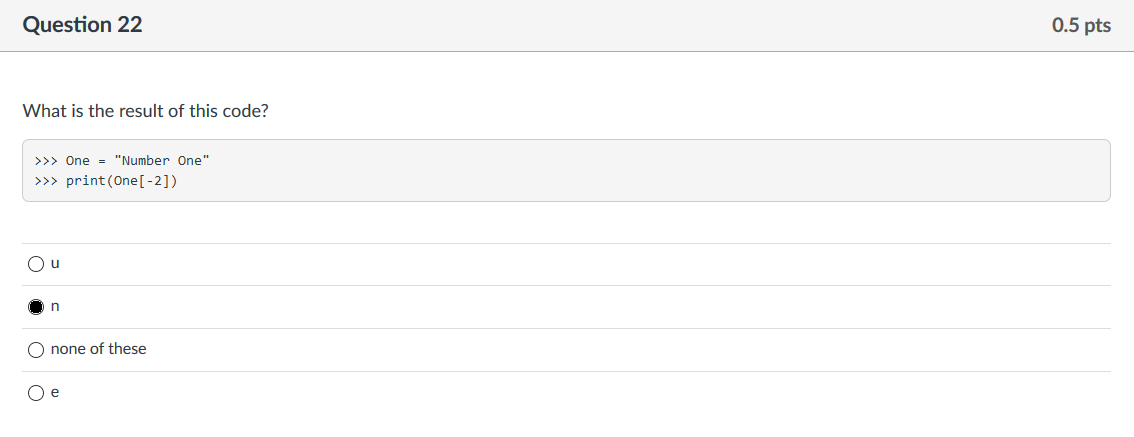Click the "u" answer label text
Screen dimensions: 1134x437
point(55,263)
